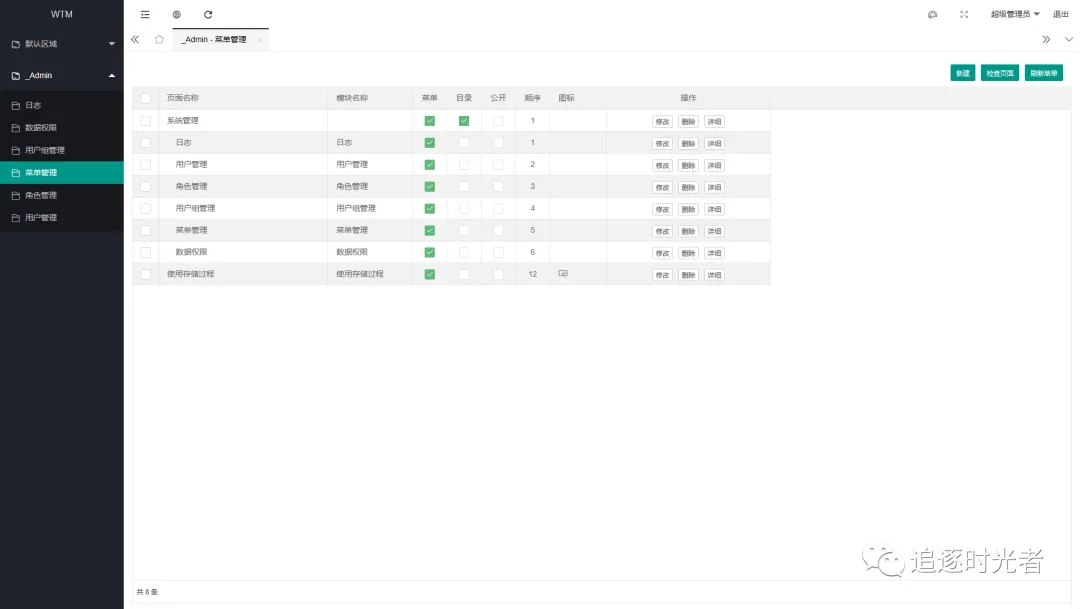Click 删除 for the 用户组管理 row
This screenshot has width=1080, height=609.
(x=688, y=209)
